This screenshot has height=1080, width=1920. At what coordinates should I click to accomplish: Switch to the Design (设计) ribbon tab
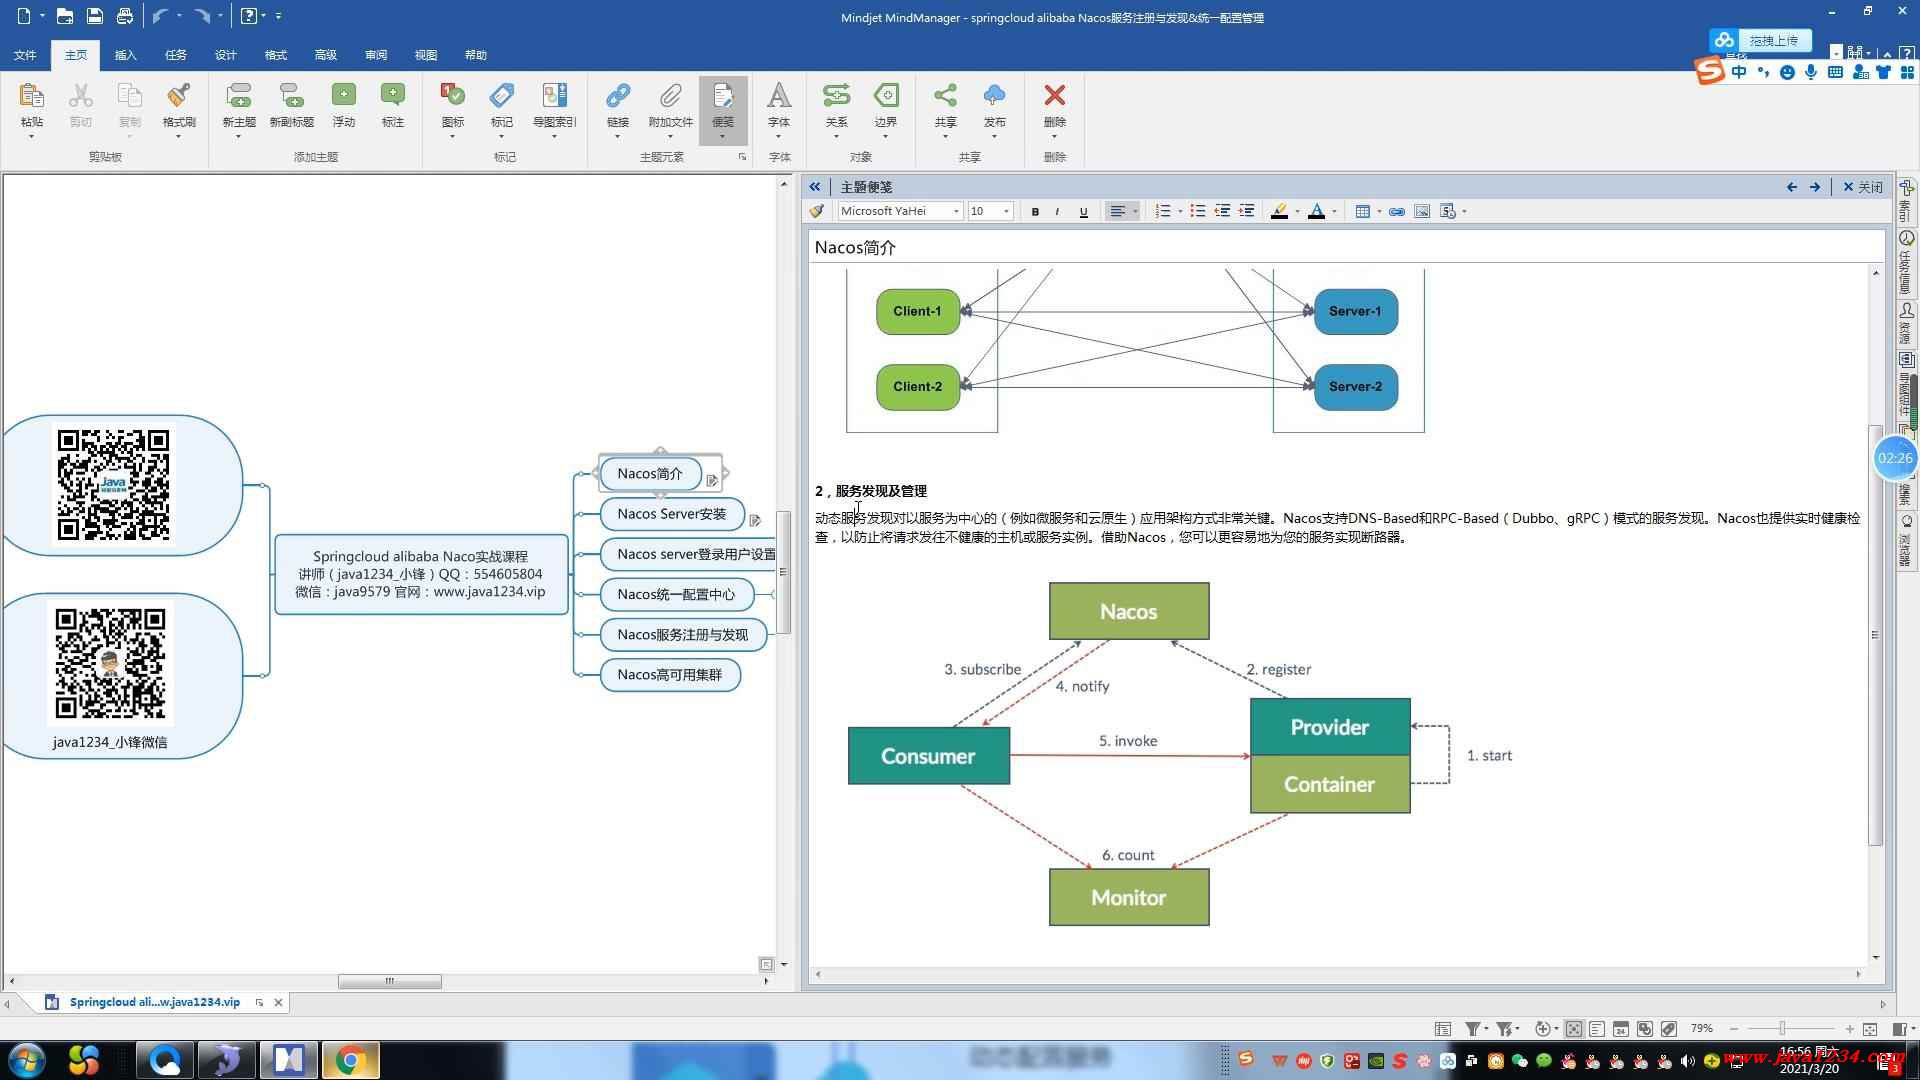point(225,55)
